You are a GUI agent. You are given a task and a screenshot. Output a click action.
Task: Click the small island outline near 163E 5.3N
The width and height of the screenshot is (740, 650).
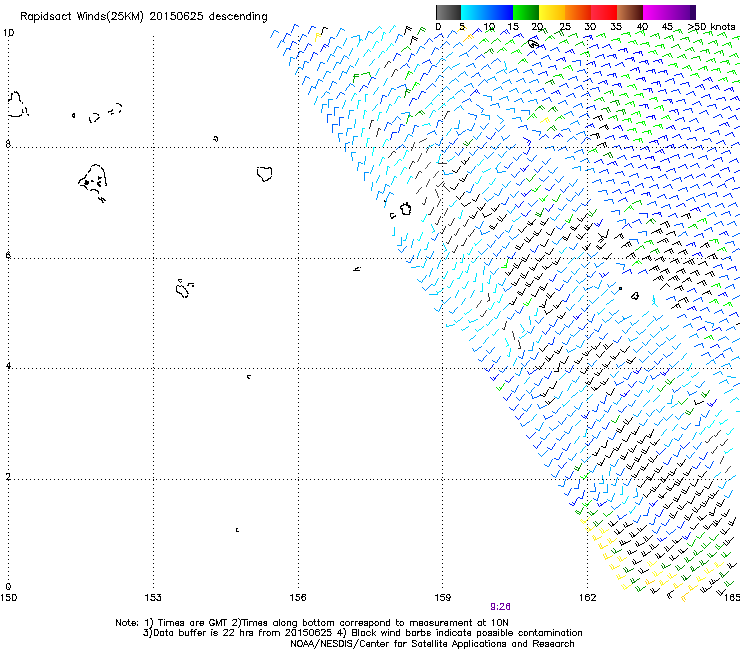(635, 296)
